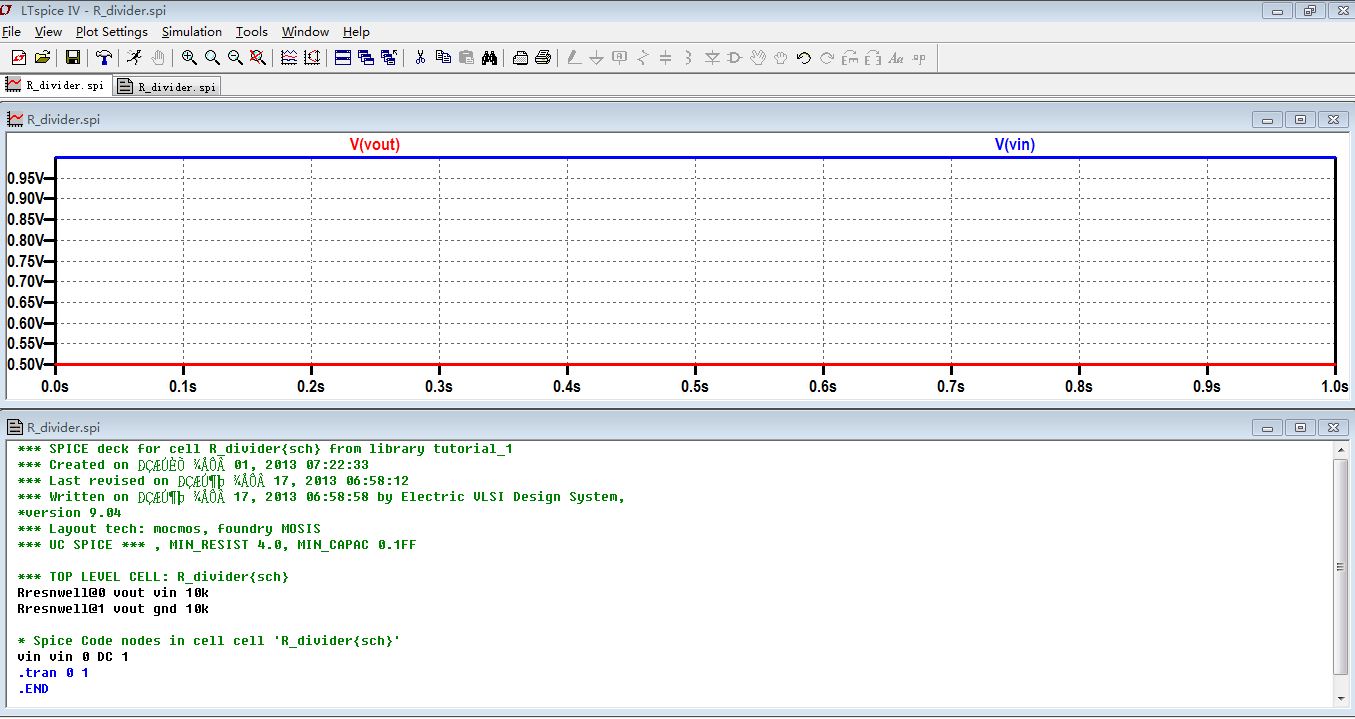Image resolution: width=1355 pixels, height=719 pixels.
Task: Click the Undo arrow icon
Action: (x=803, y=58)
